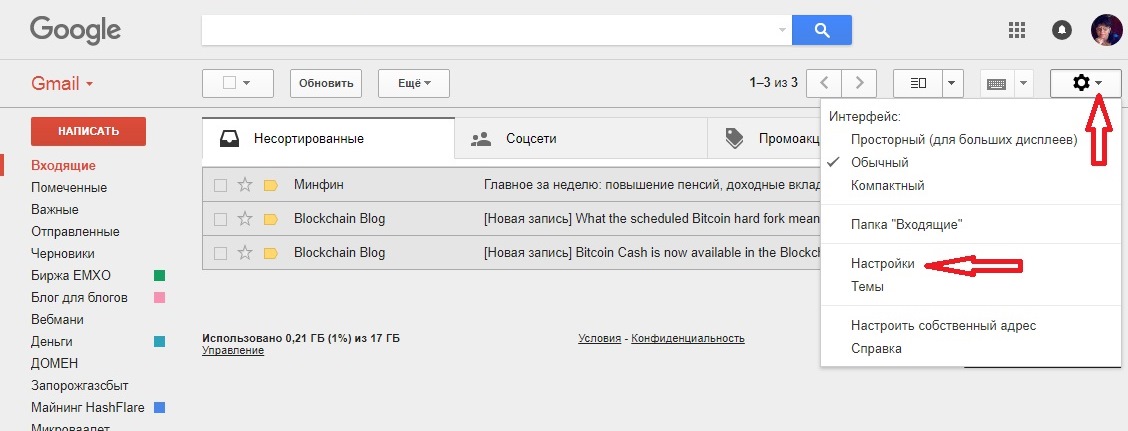Open the input tools keyboard icon
The width and height of the screenshot is (1128, 431).
point(996,83)
